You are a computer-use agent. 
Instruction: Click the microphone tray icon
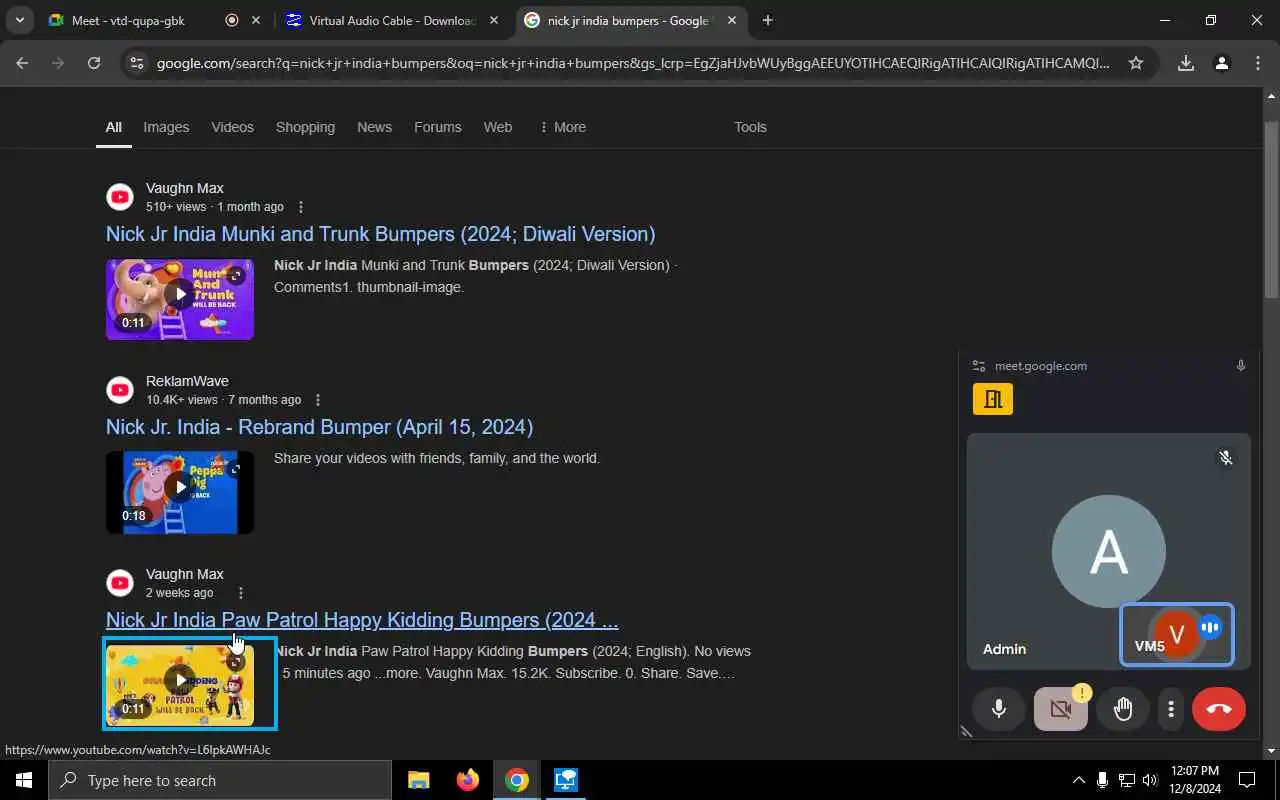[x=1102, y=780]
